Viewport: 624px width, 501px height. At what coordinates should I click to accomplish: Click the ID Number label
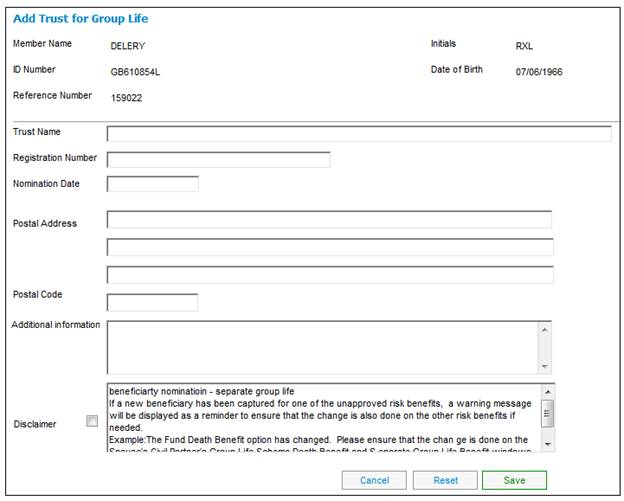coord(34,70)
